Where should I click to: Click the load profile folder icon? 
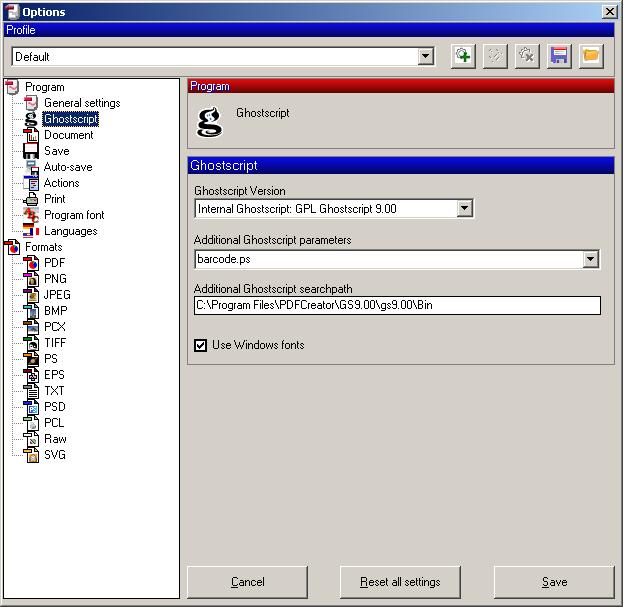click(x=591, y=56)
